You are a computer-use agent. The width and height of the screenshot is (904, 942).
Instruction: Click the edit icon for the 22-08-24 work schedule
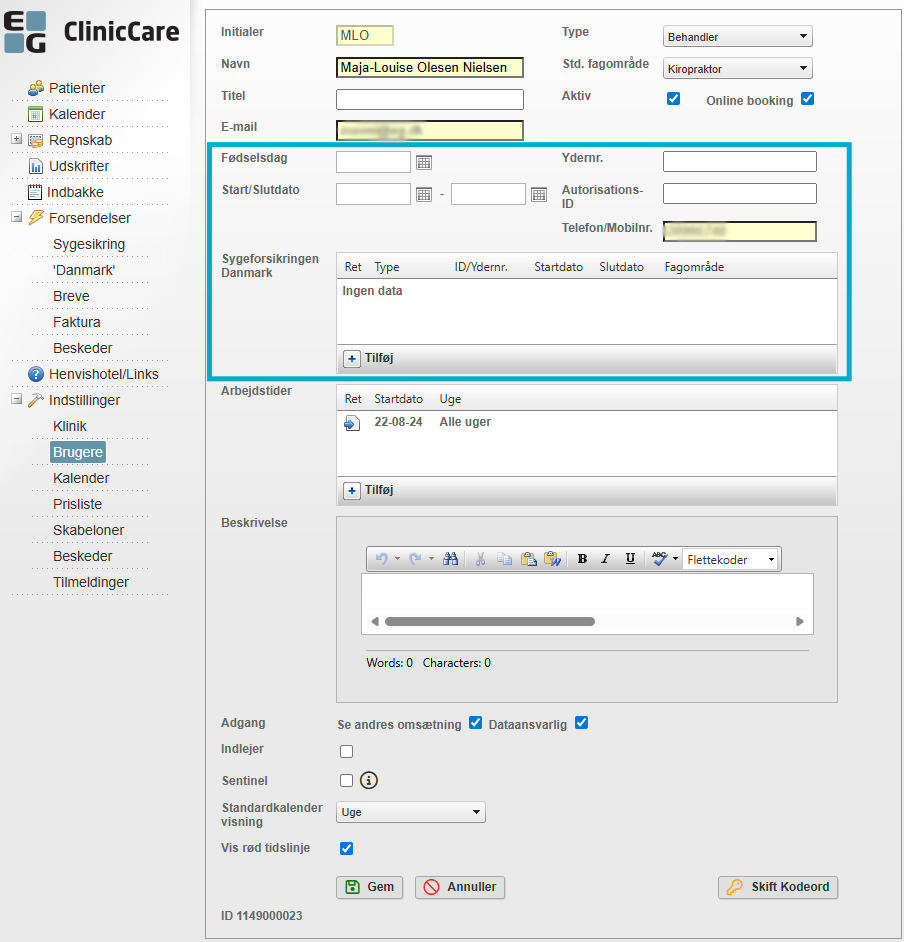pos(351,423)
